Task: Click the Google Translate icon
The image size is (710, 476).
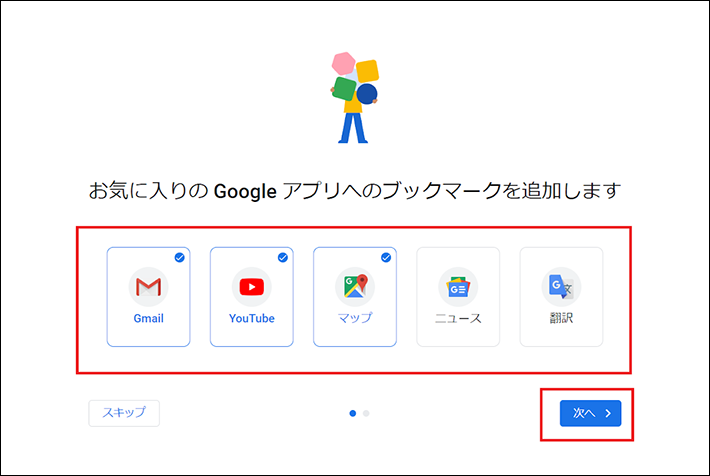Action: pos(561,287)
